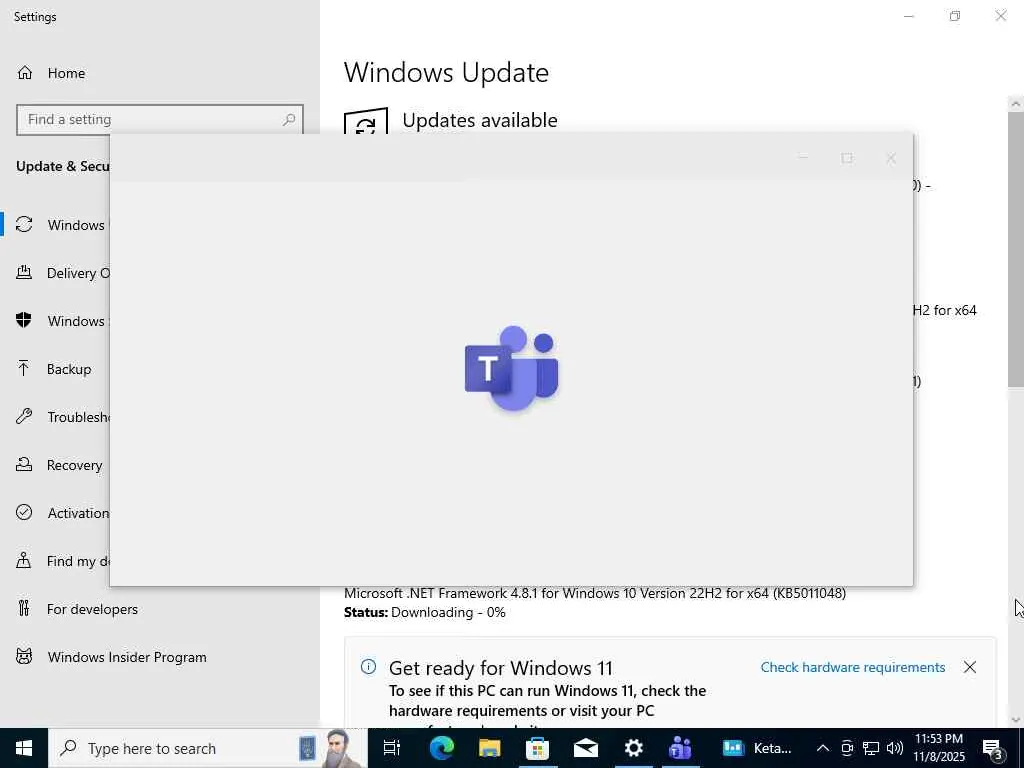Click the network tray icon
This screenshot has width=1024, height=768.
(x=871, y=748)
